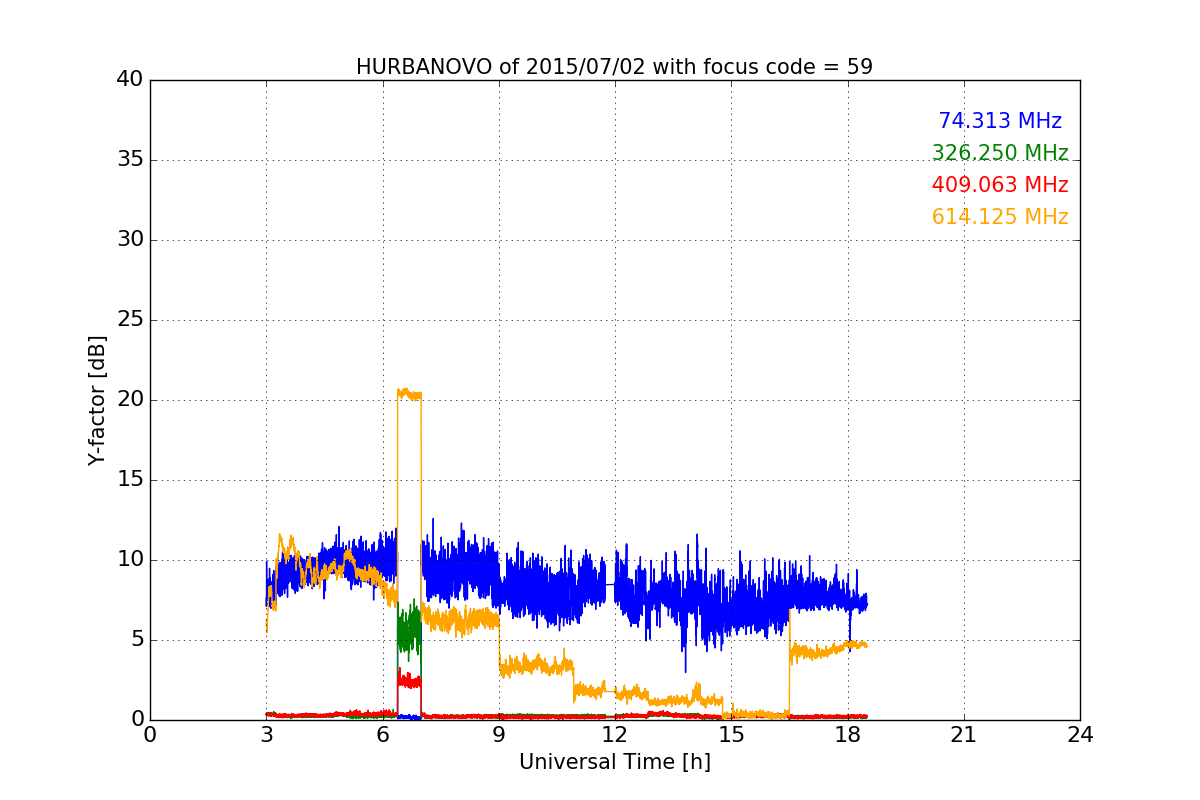Click the x-axis tick label 12
The width and height of the screenshot is (1200, 800).
coord(615,735)
